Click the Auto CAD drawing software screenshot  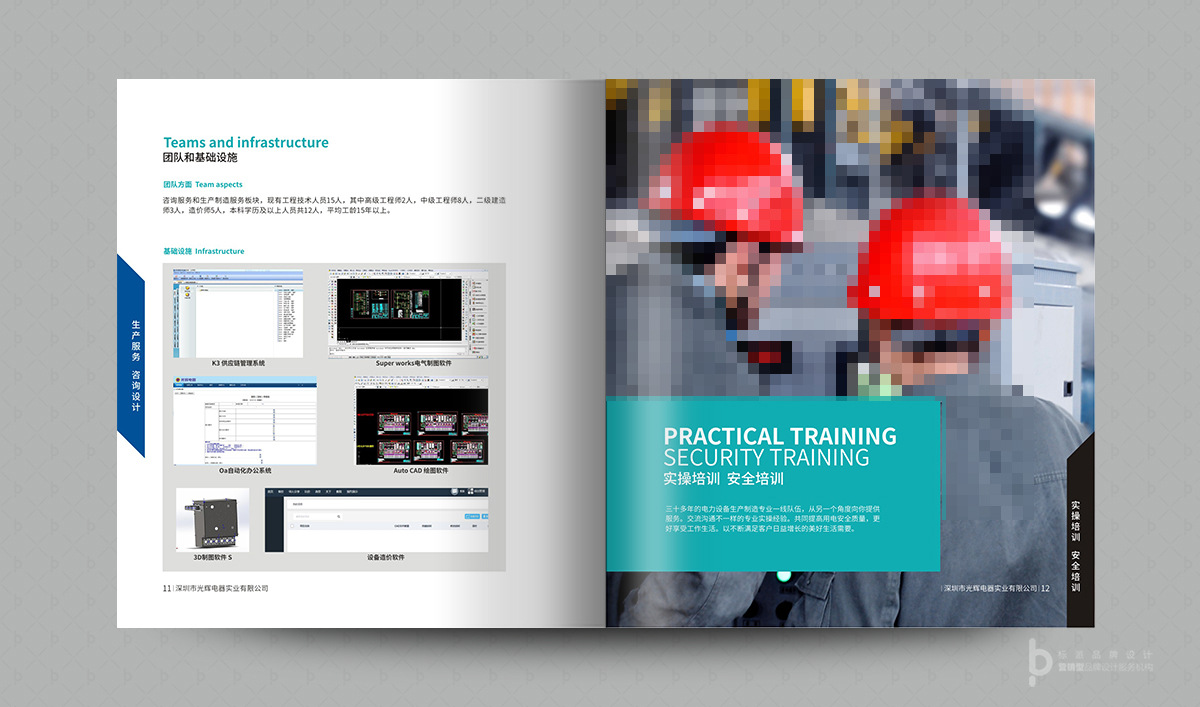421,420
